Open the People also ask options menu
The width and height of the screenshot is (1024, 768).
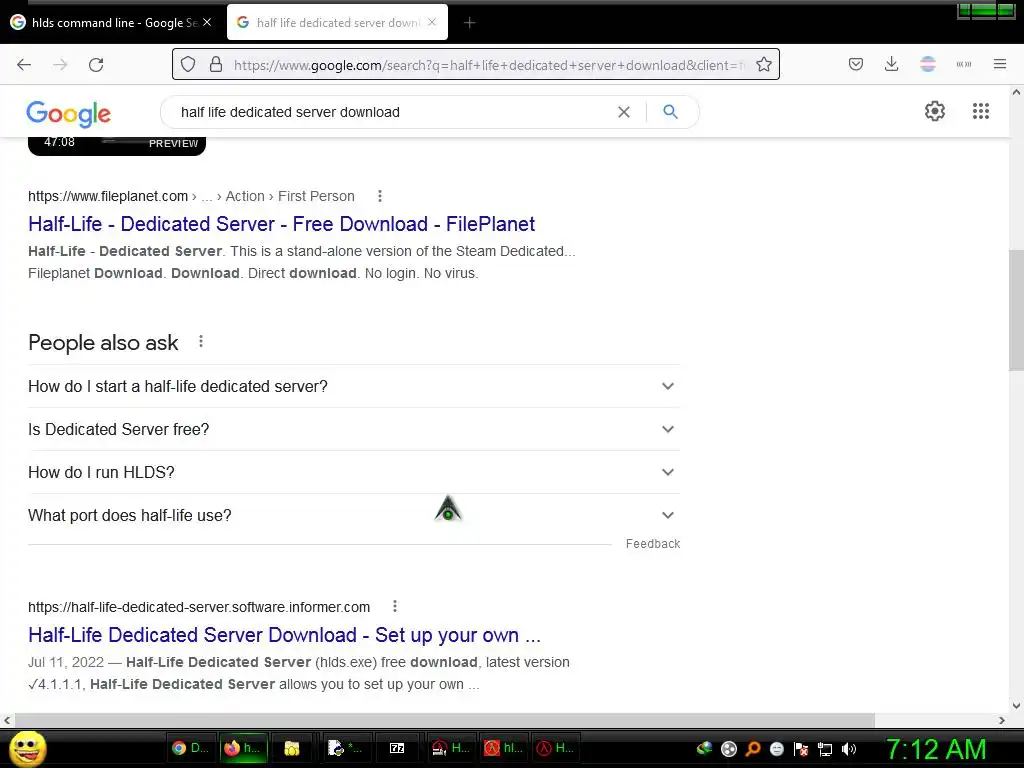click(201, 342)
